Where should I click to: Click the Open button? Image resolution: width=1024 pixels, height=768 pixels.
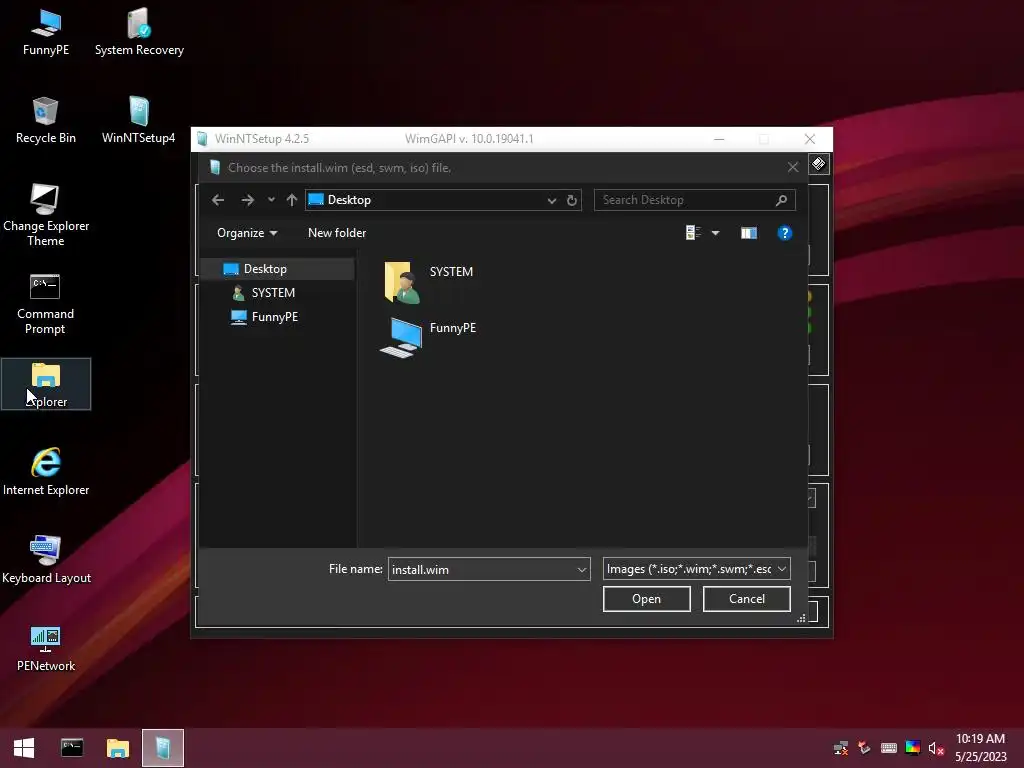[647, 599]
